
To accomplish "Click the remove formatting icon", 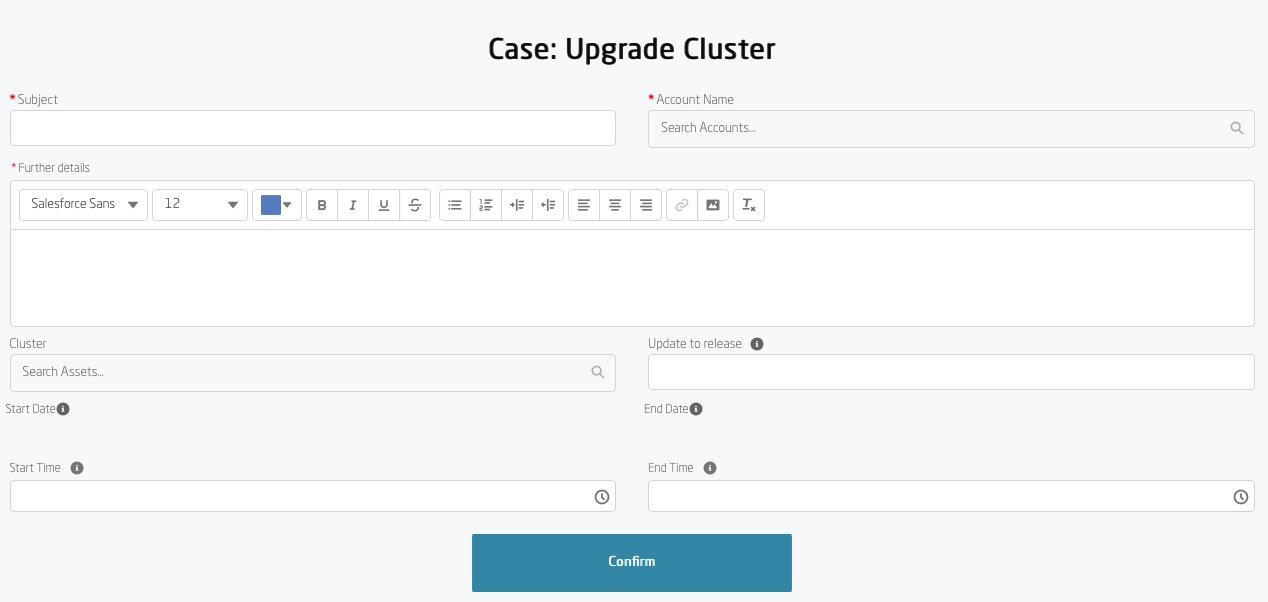I will (x=748, y=205).
